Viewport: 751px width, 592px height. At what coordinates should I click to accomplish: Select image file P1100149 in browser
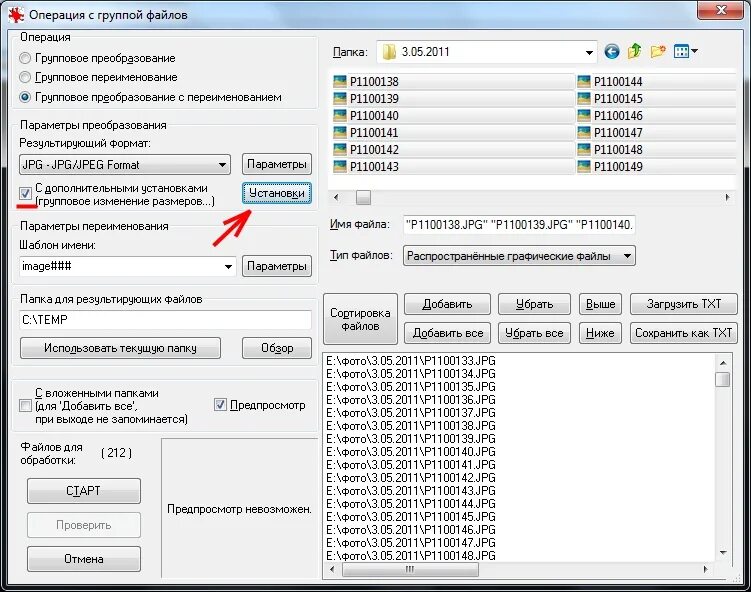click(610, 167)
